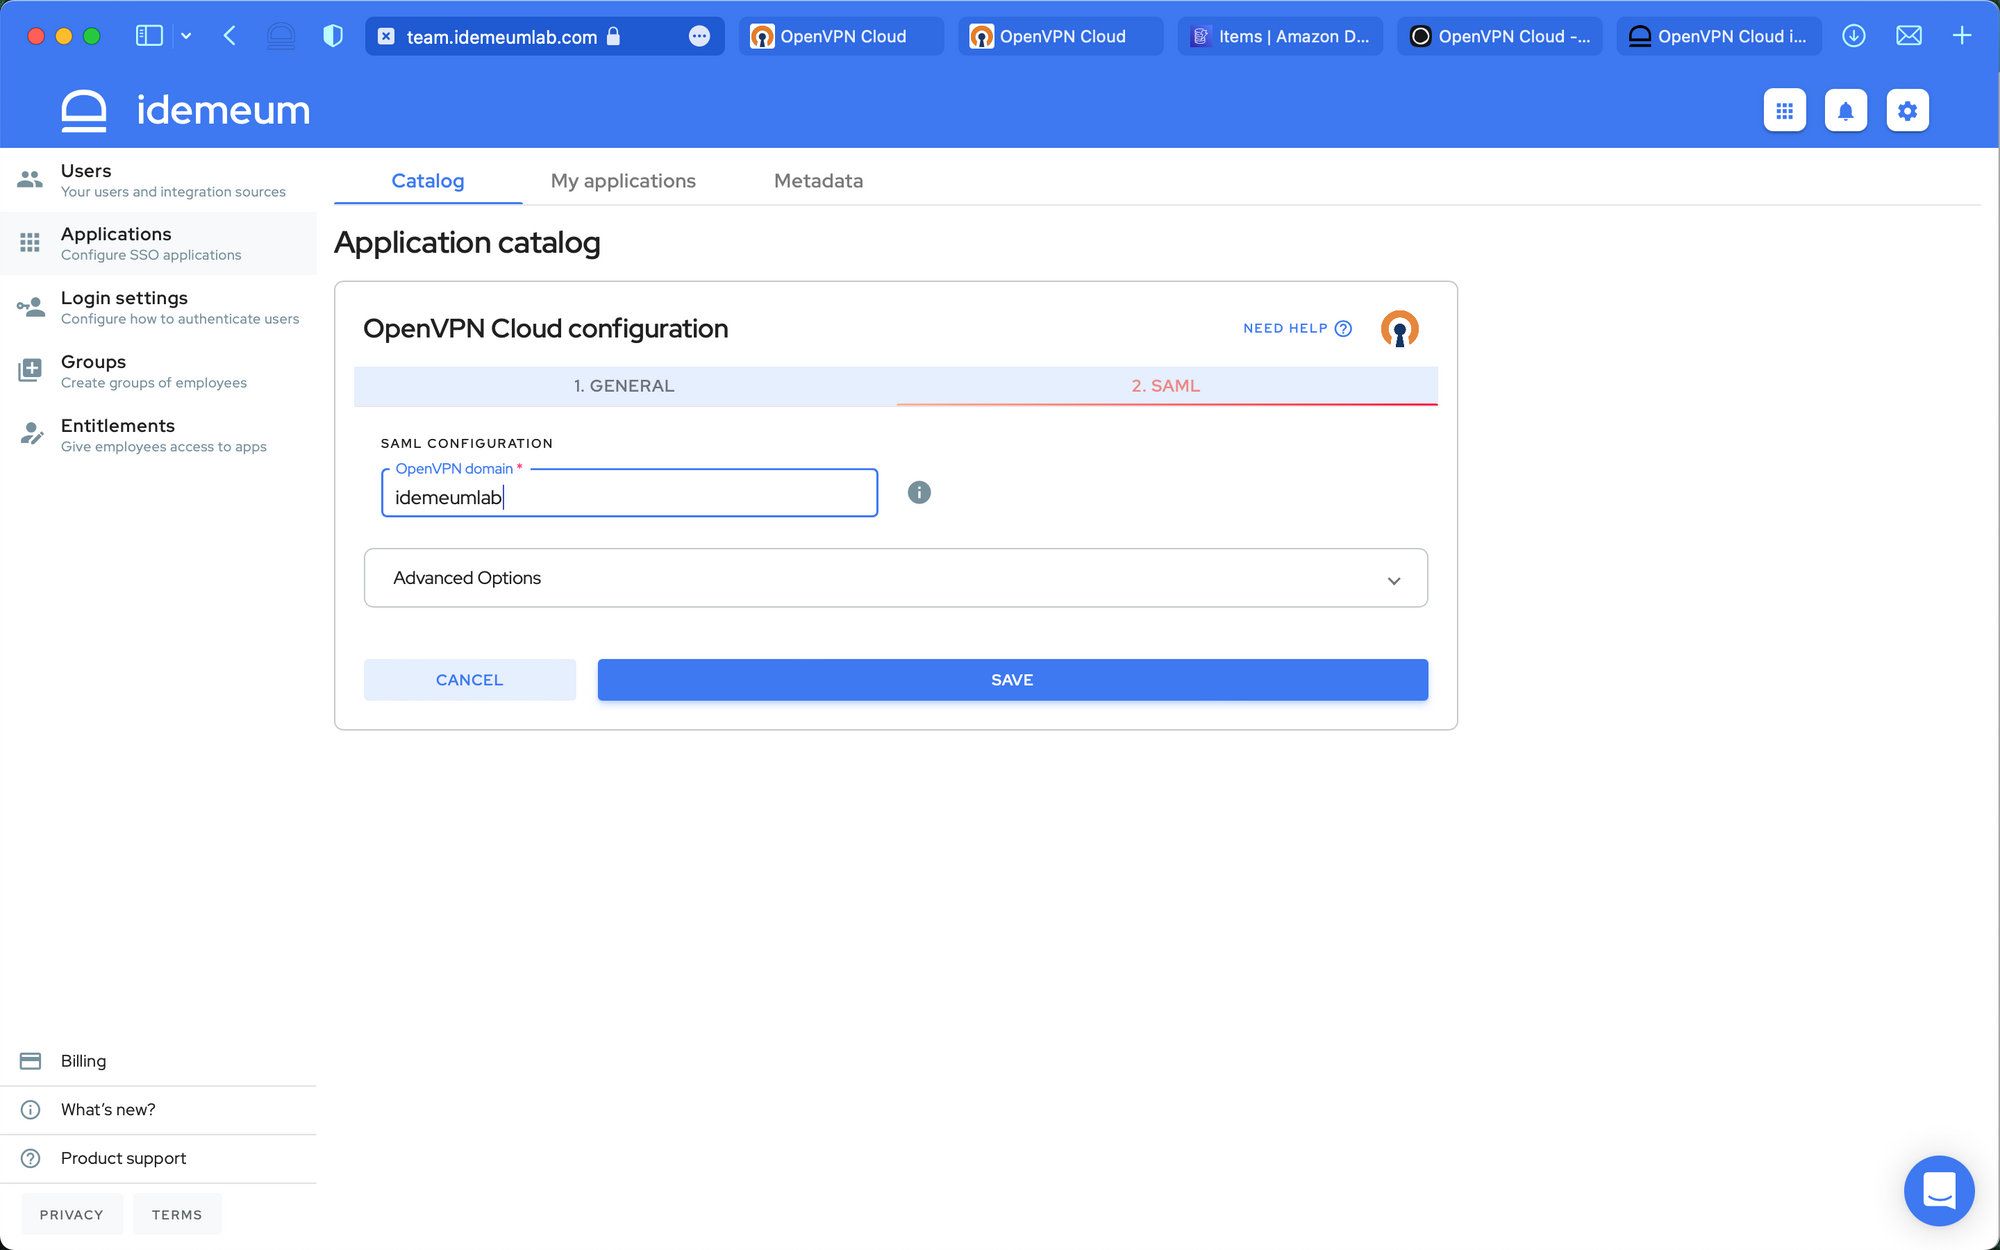Select the 2. SAML step
This screenshot has height=1250, width=2000.
tap(1166, 386)
